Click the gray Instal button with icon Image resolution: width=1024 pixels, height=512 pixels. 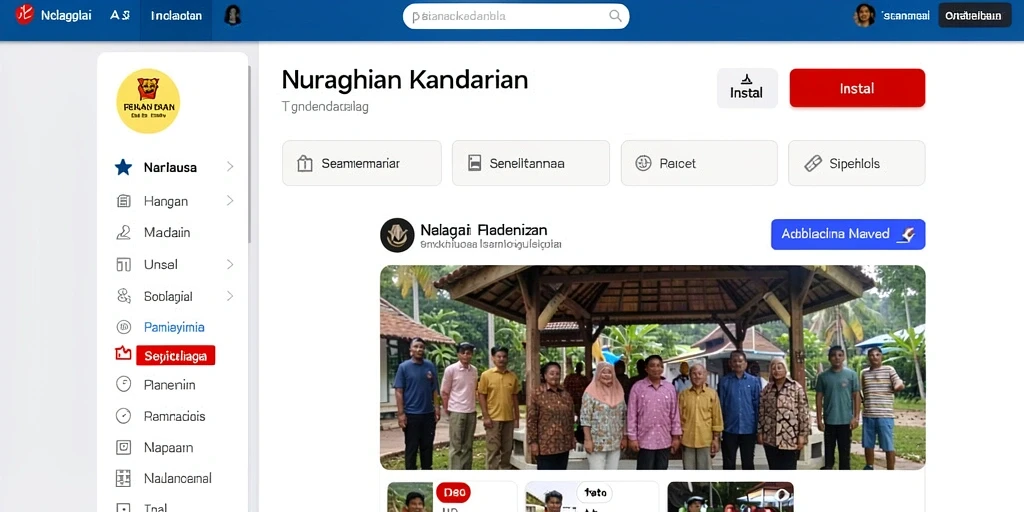pos(747,88)
